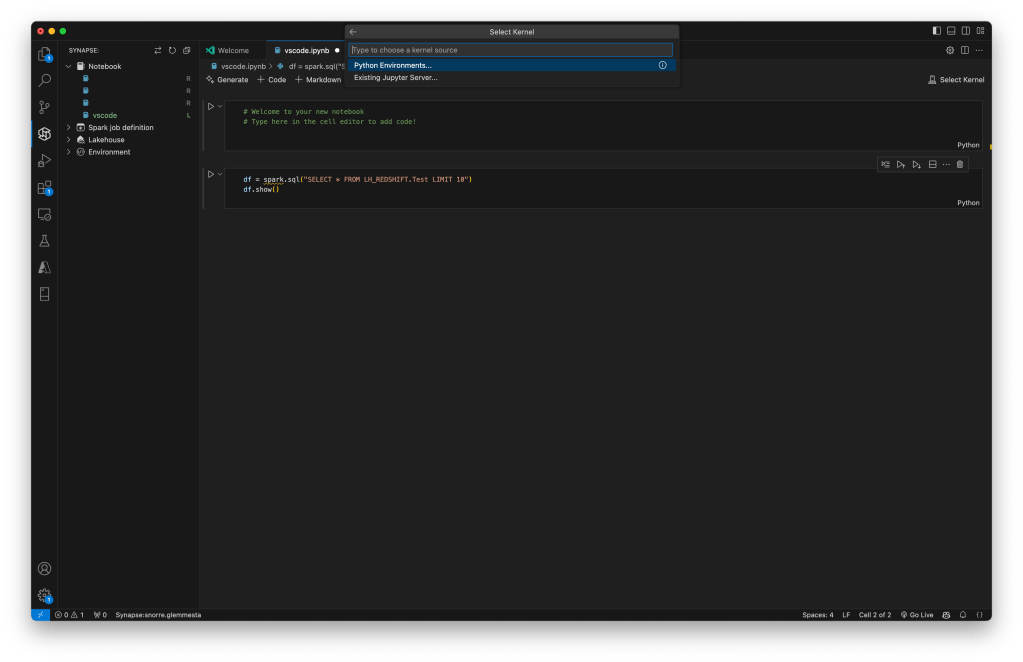Open the Source Control view
The image size is (1023, 662).
pyautogui.click(x=44, y=106)
